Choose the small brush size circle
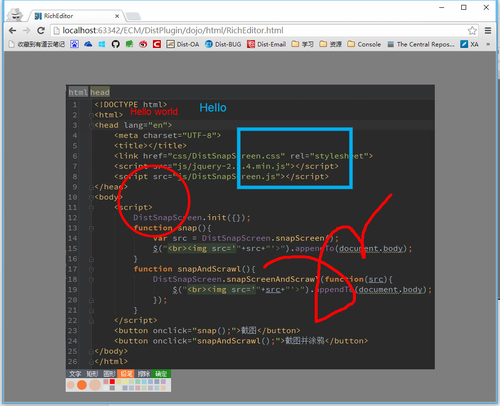Screen dimensions: 500x406 71,385
